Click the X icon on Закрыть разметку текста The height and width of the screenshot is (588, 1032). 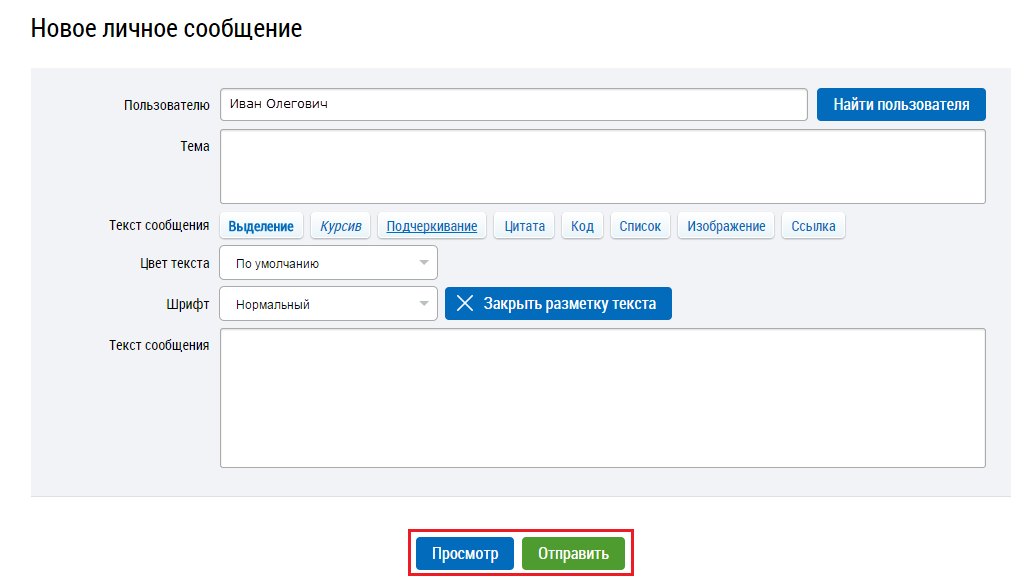pos(465,304)
